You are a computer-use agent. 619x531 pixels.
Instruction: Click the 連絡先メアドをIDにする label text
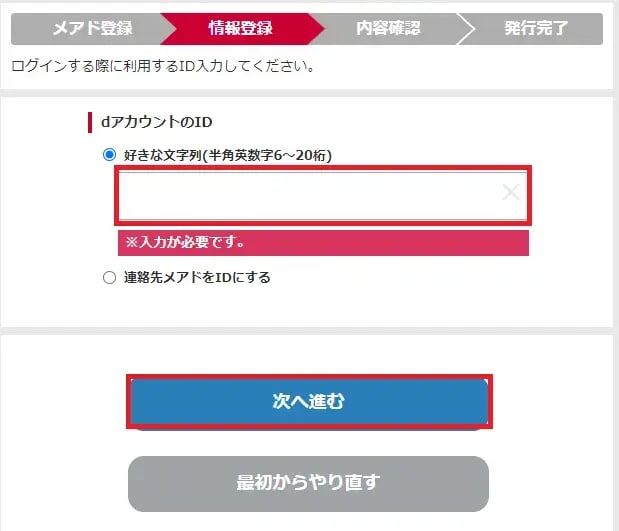(195, 278)
